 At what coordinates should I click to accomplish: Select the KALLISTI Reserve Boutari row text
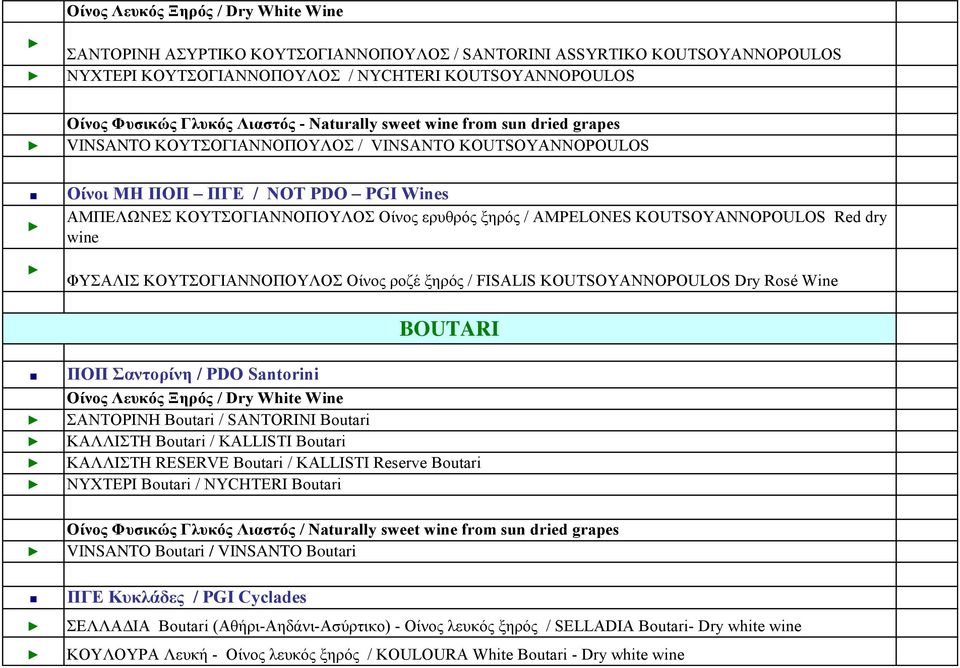point(274,463)
